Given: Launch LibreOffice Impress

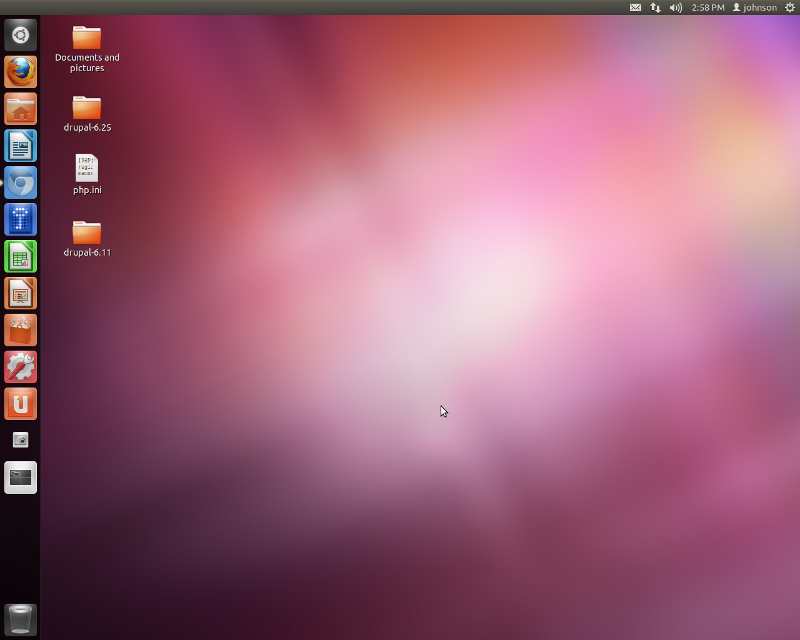Looking at the screenshot, I should point(20,293).
